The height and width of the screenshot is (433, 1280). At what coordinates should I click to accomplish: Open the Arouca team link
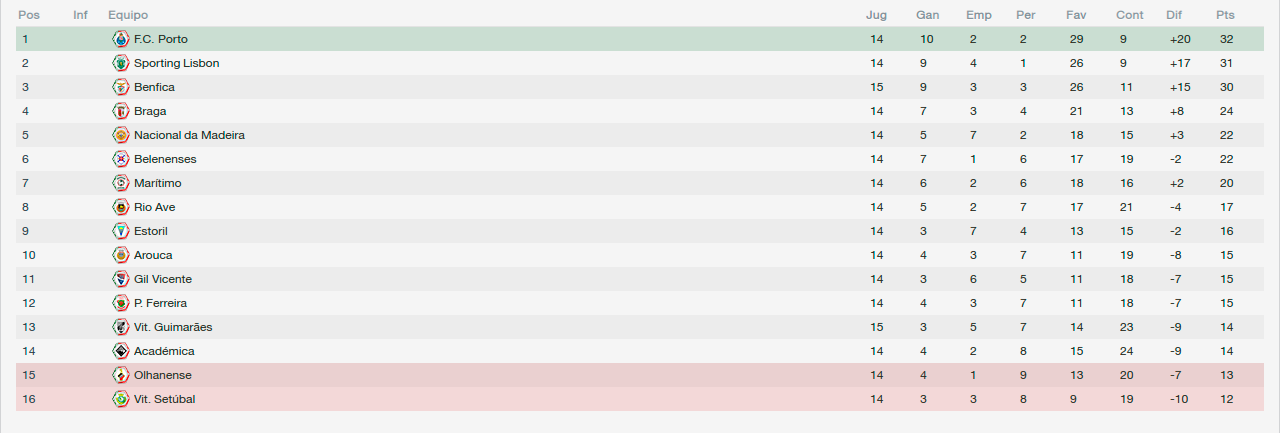(153, 255)
